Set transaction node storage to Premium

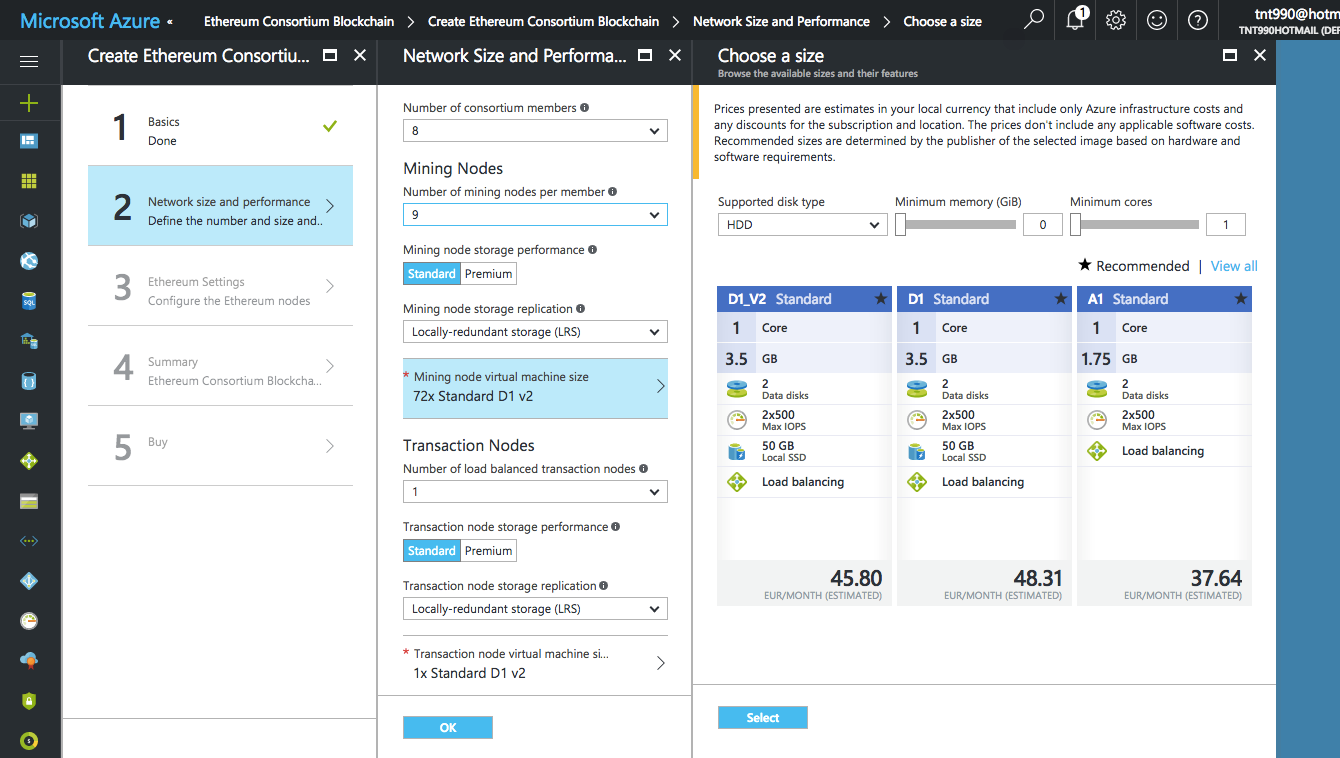(x=488, y=551)
